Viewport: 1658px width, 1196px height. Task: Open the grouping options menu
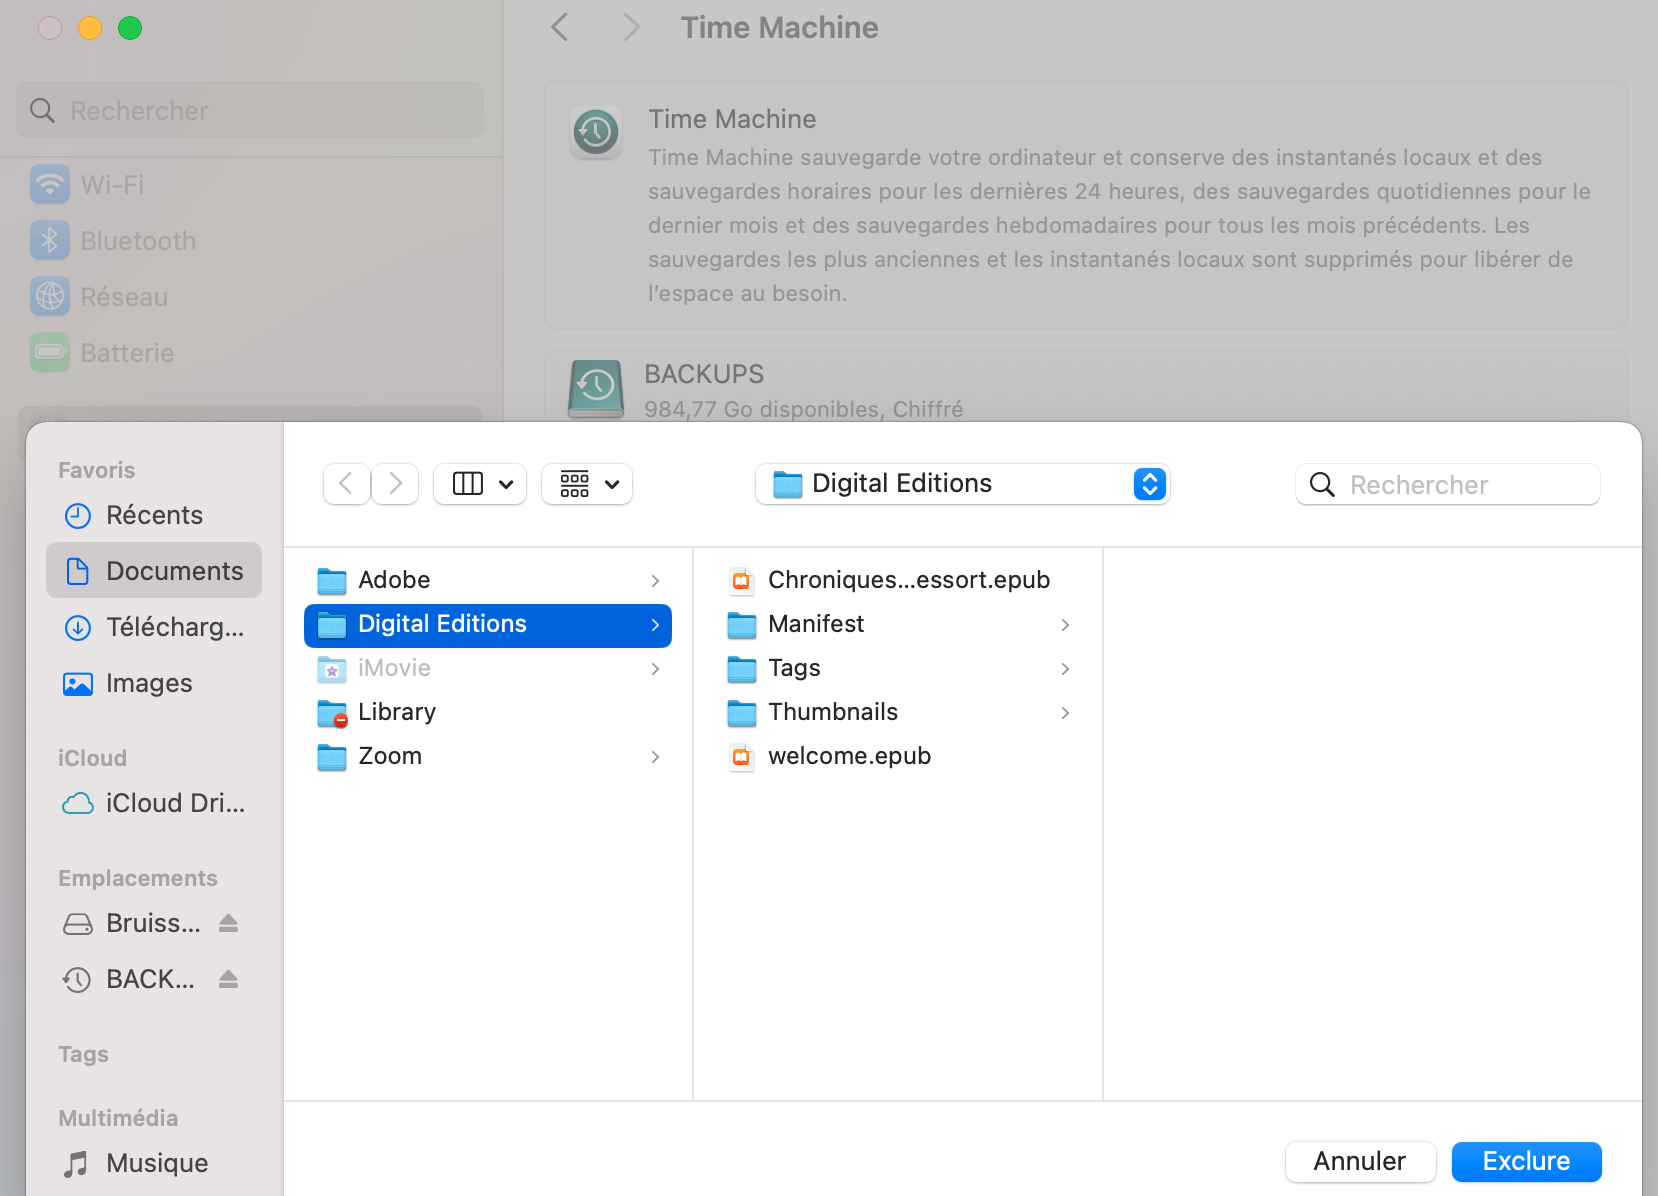pyautogui.click(x=587, y=484)
